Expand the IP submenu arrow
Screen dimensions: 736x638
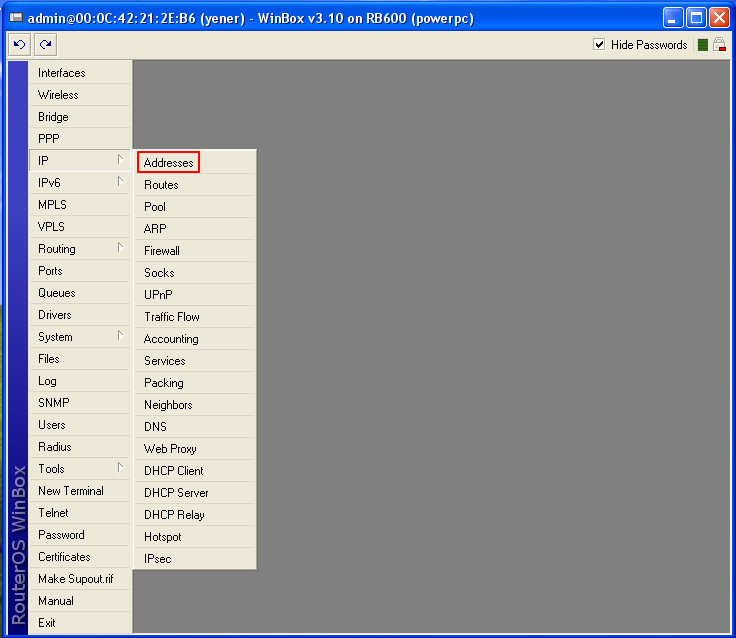pos(121,160)
